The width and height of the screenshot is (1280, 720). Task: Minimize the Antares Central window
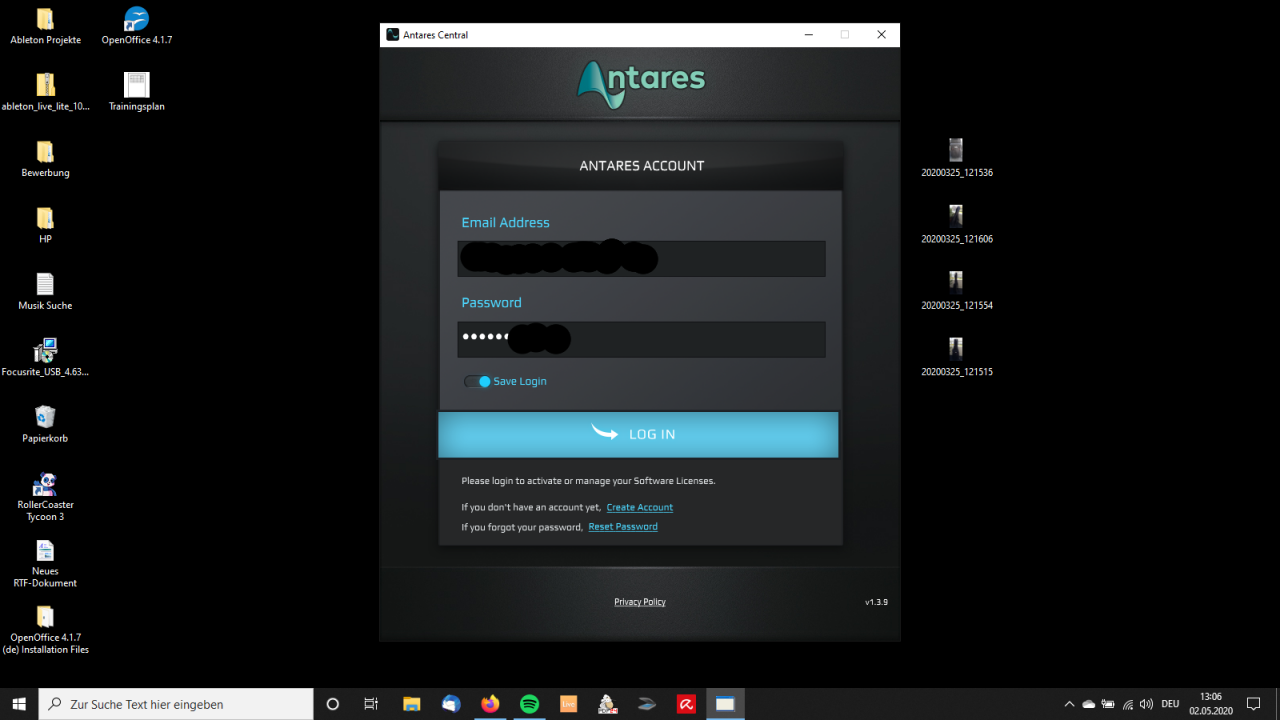808,35
